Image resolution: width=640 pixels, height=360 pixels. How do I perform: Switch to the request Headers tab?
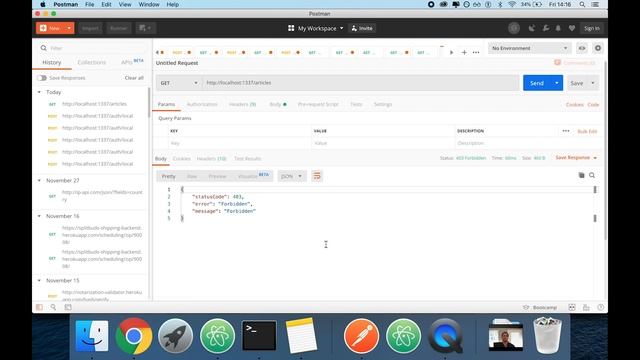[x=242, y=104]
